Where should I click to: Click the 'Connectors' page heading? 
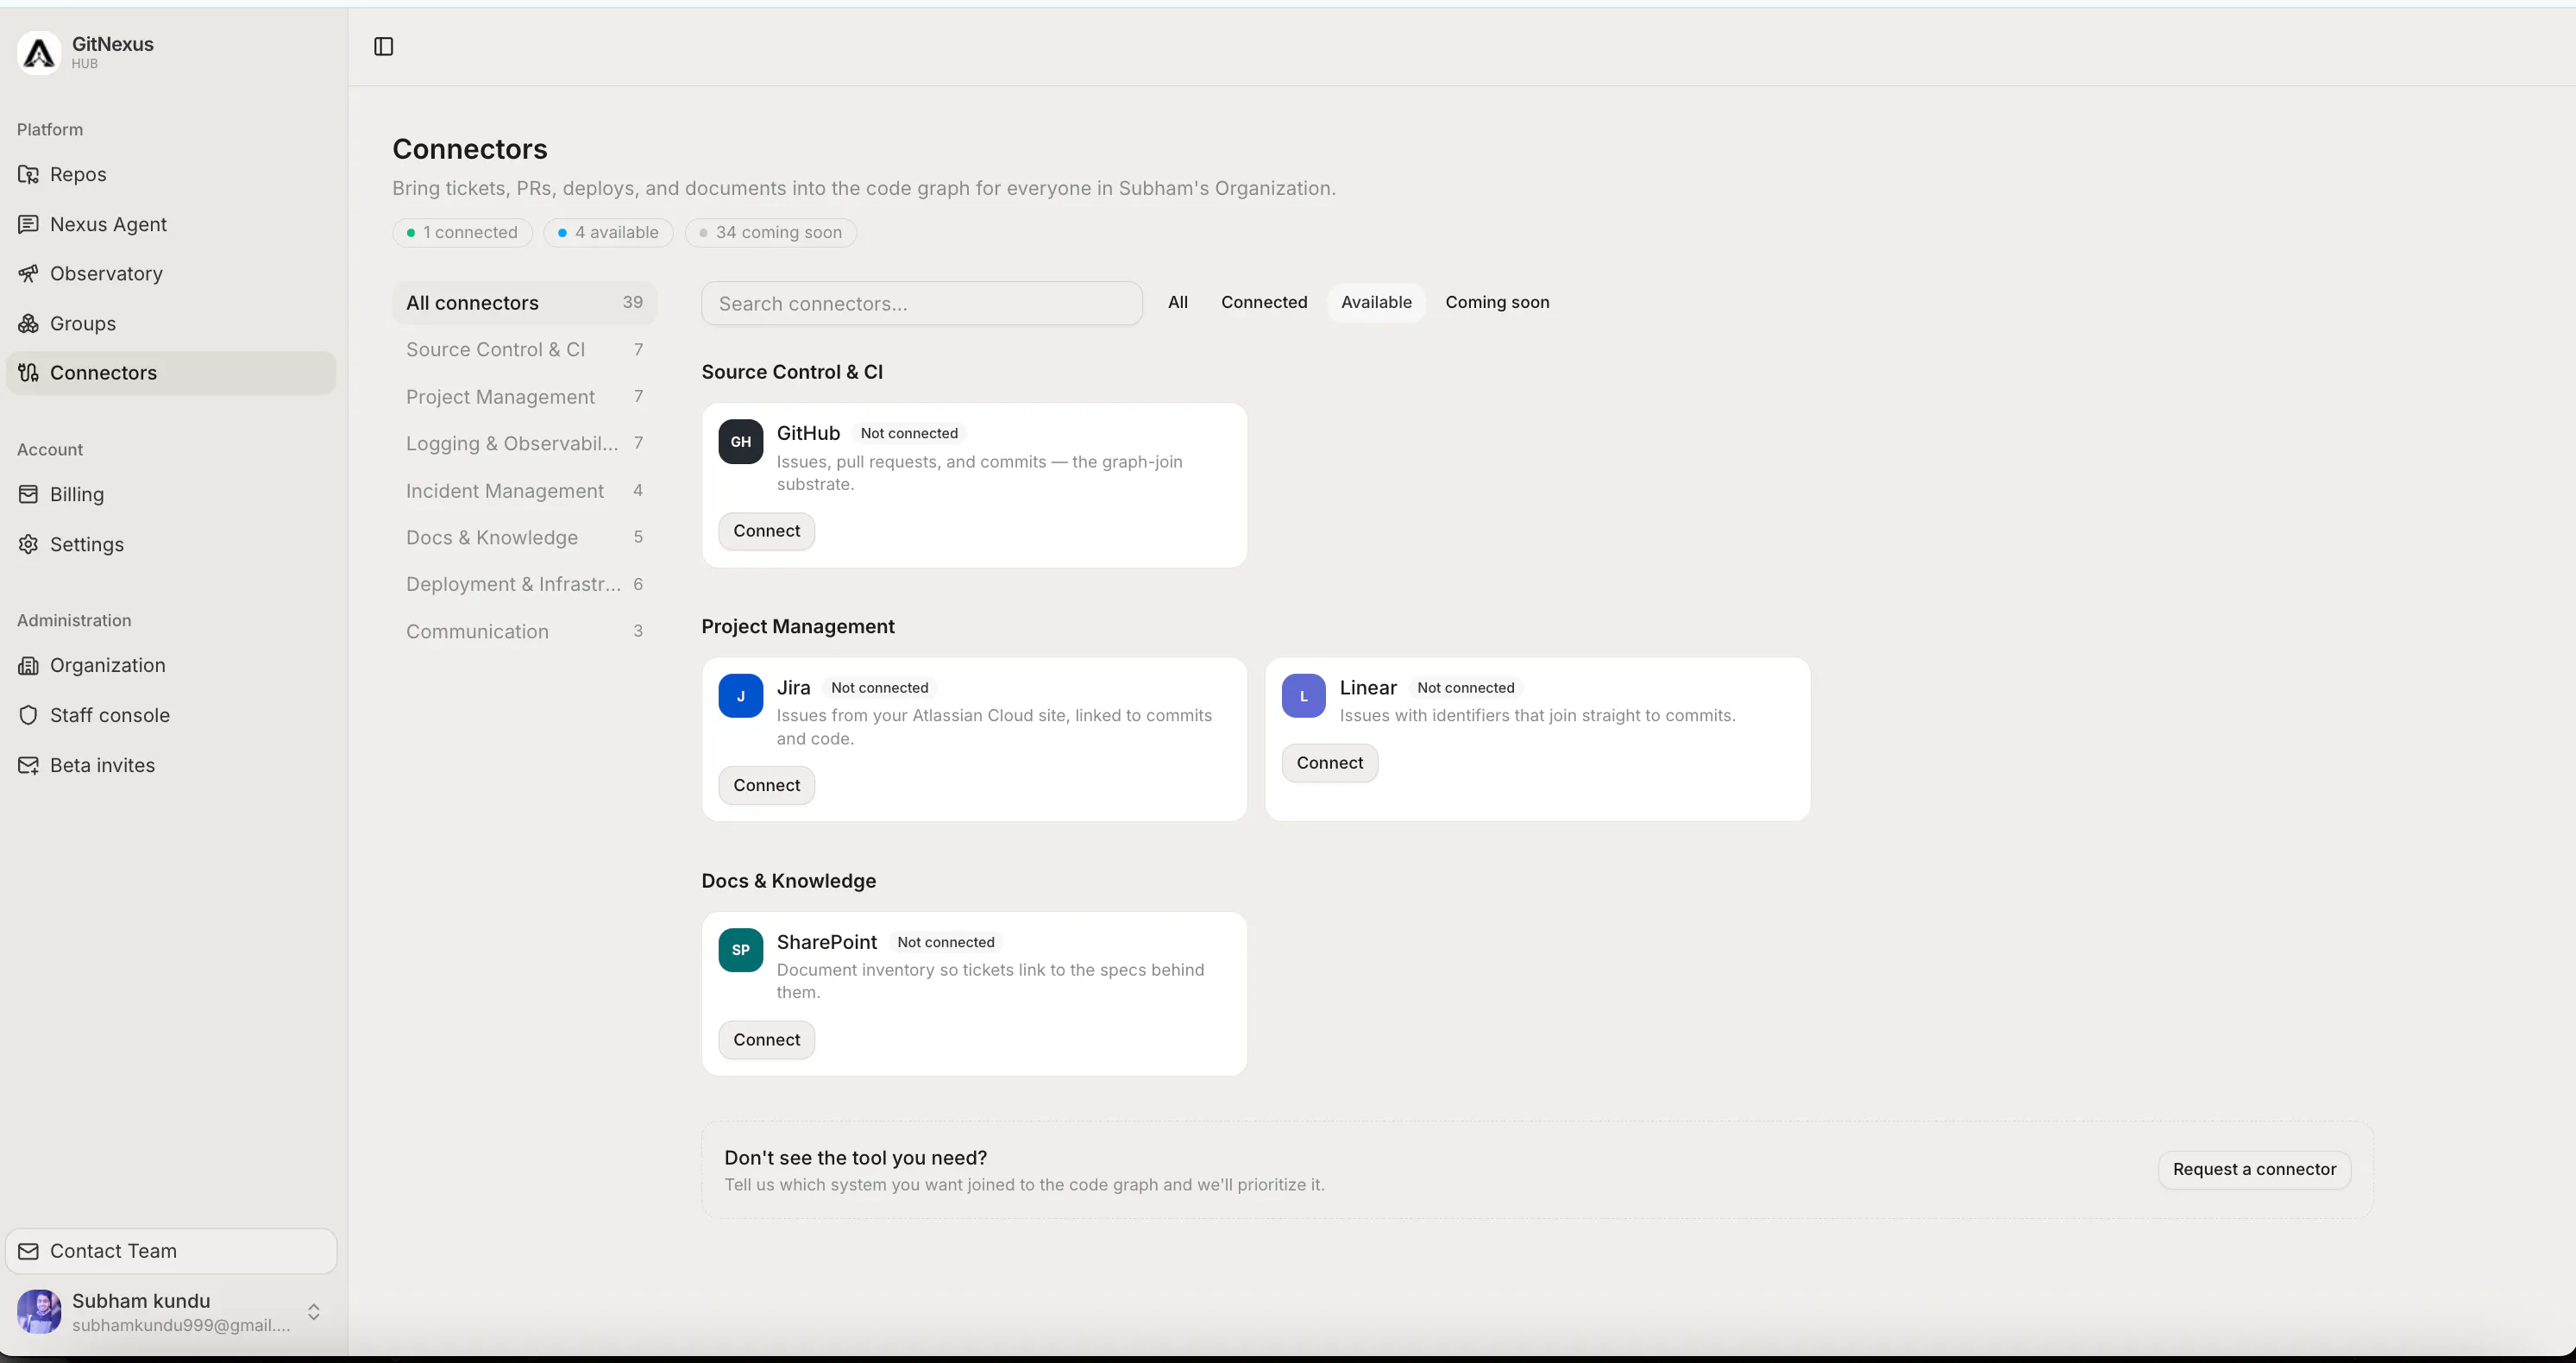(470, 149)
